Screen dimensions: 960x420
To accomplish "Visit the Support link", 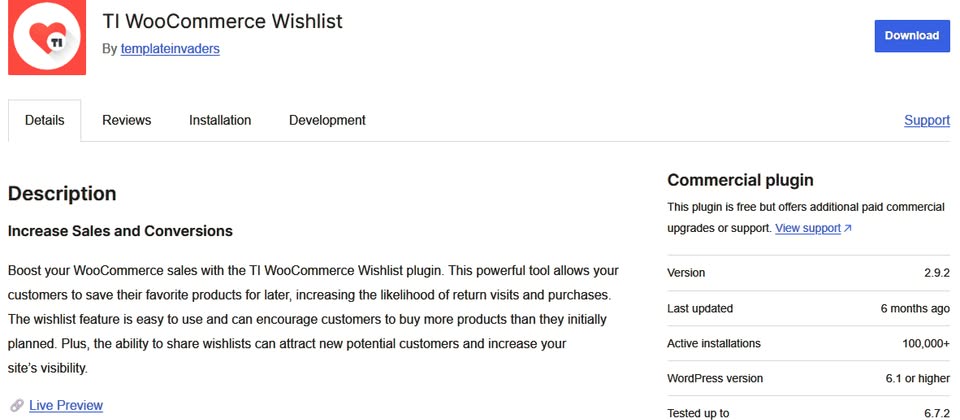I will pyautogui.click(x=927, y=121).
